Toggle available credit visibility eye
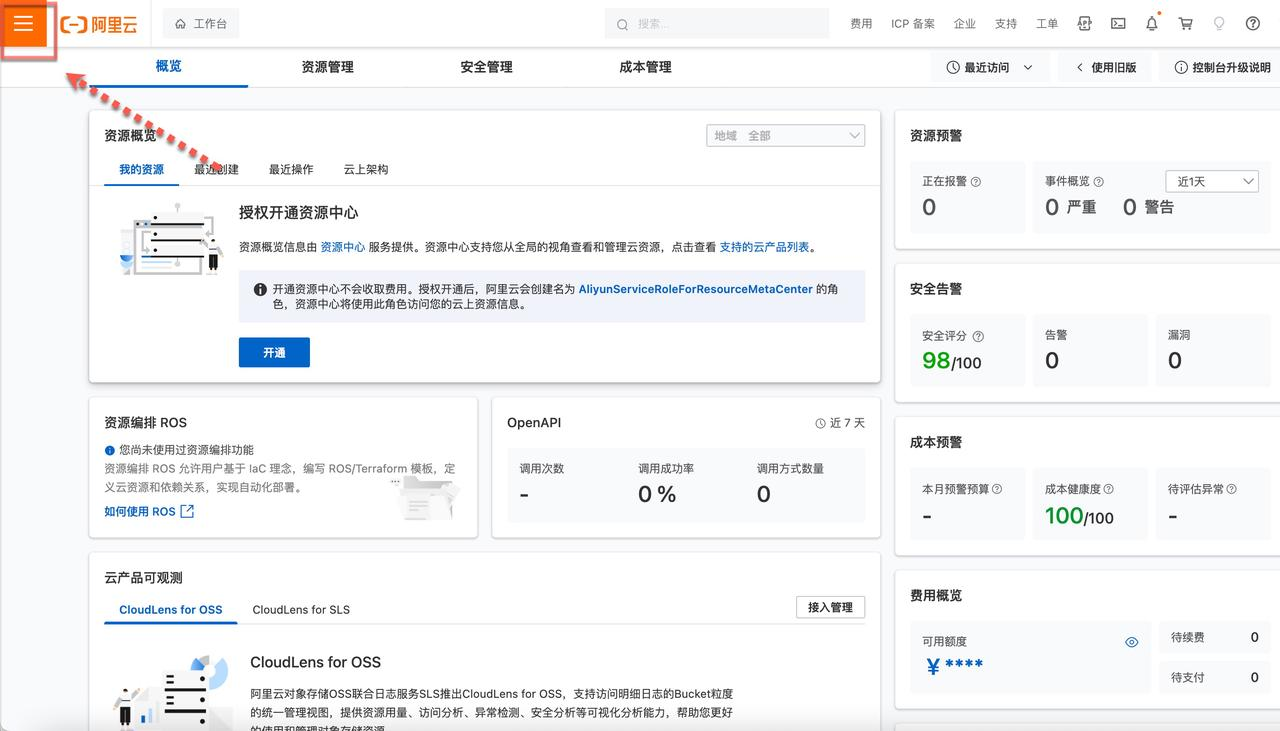 [1132, 642]
